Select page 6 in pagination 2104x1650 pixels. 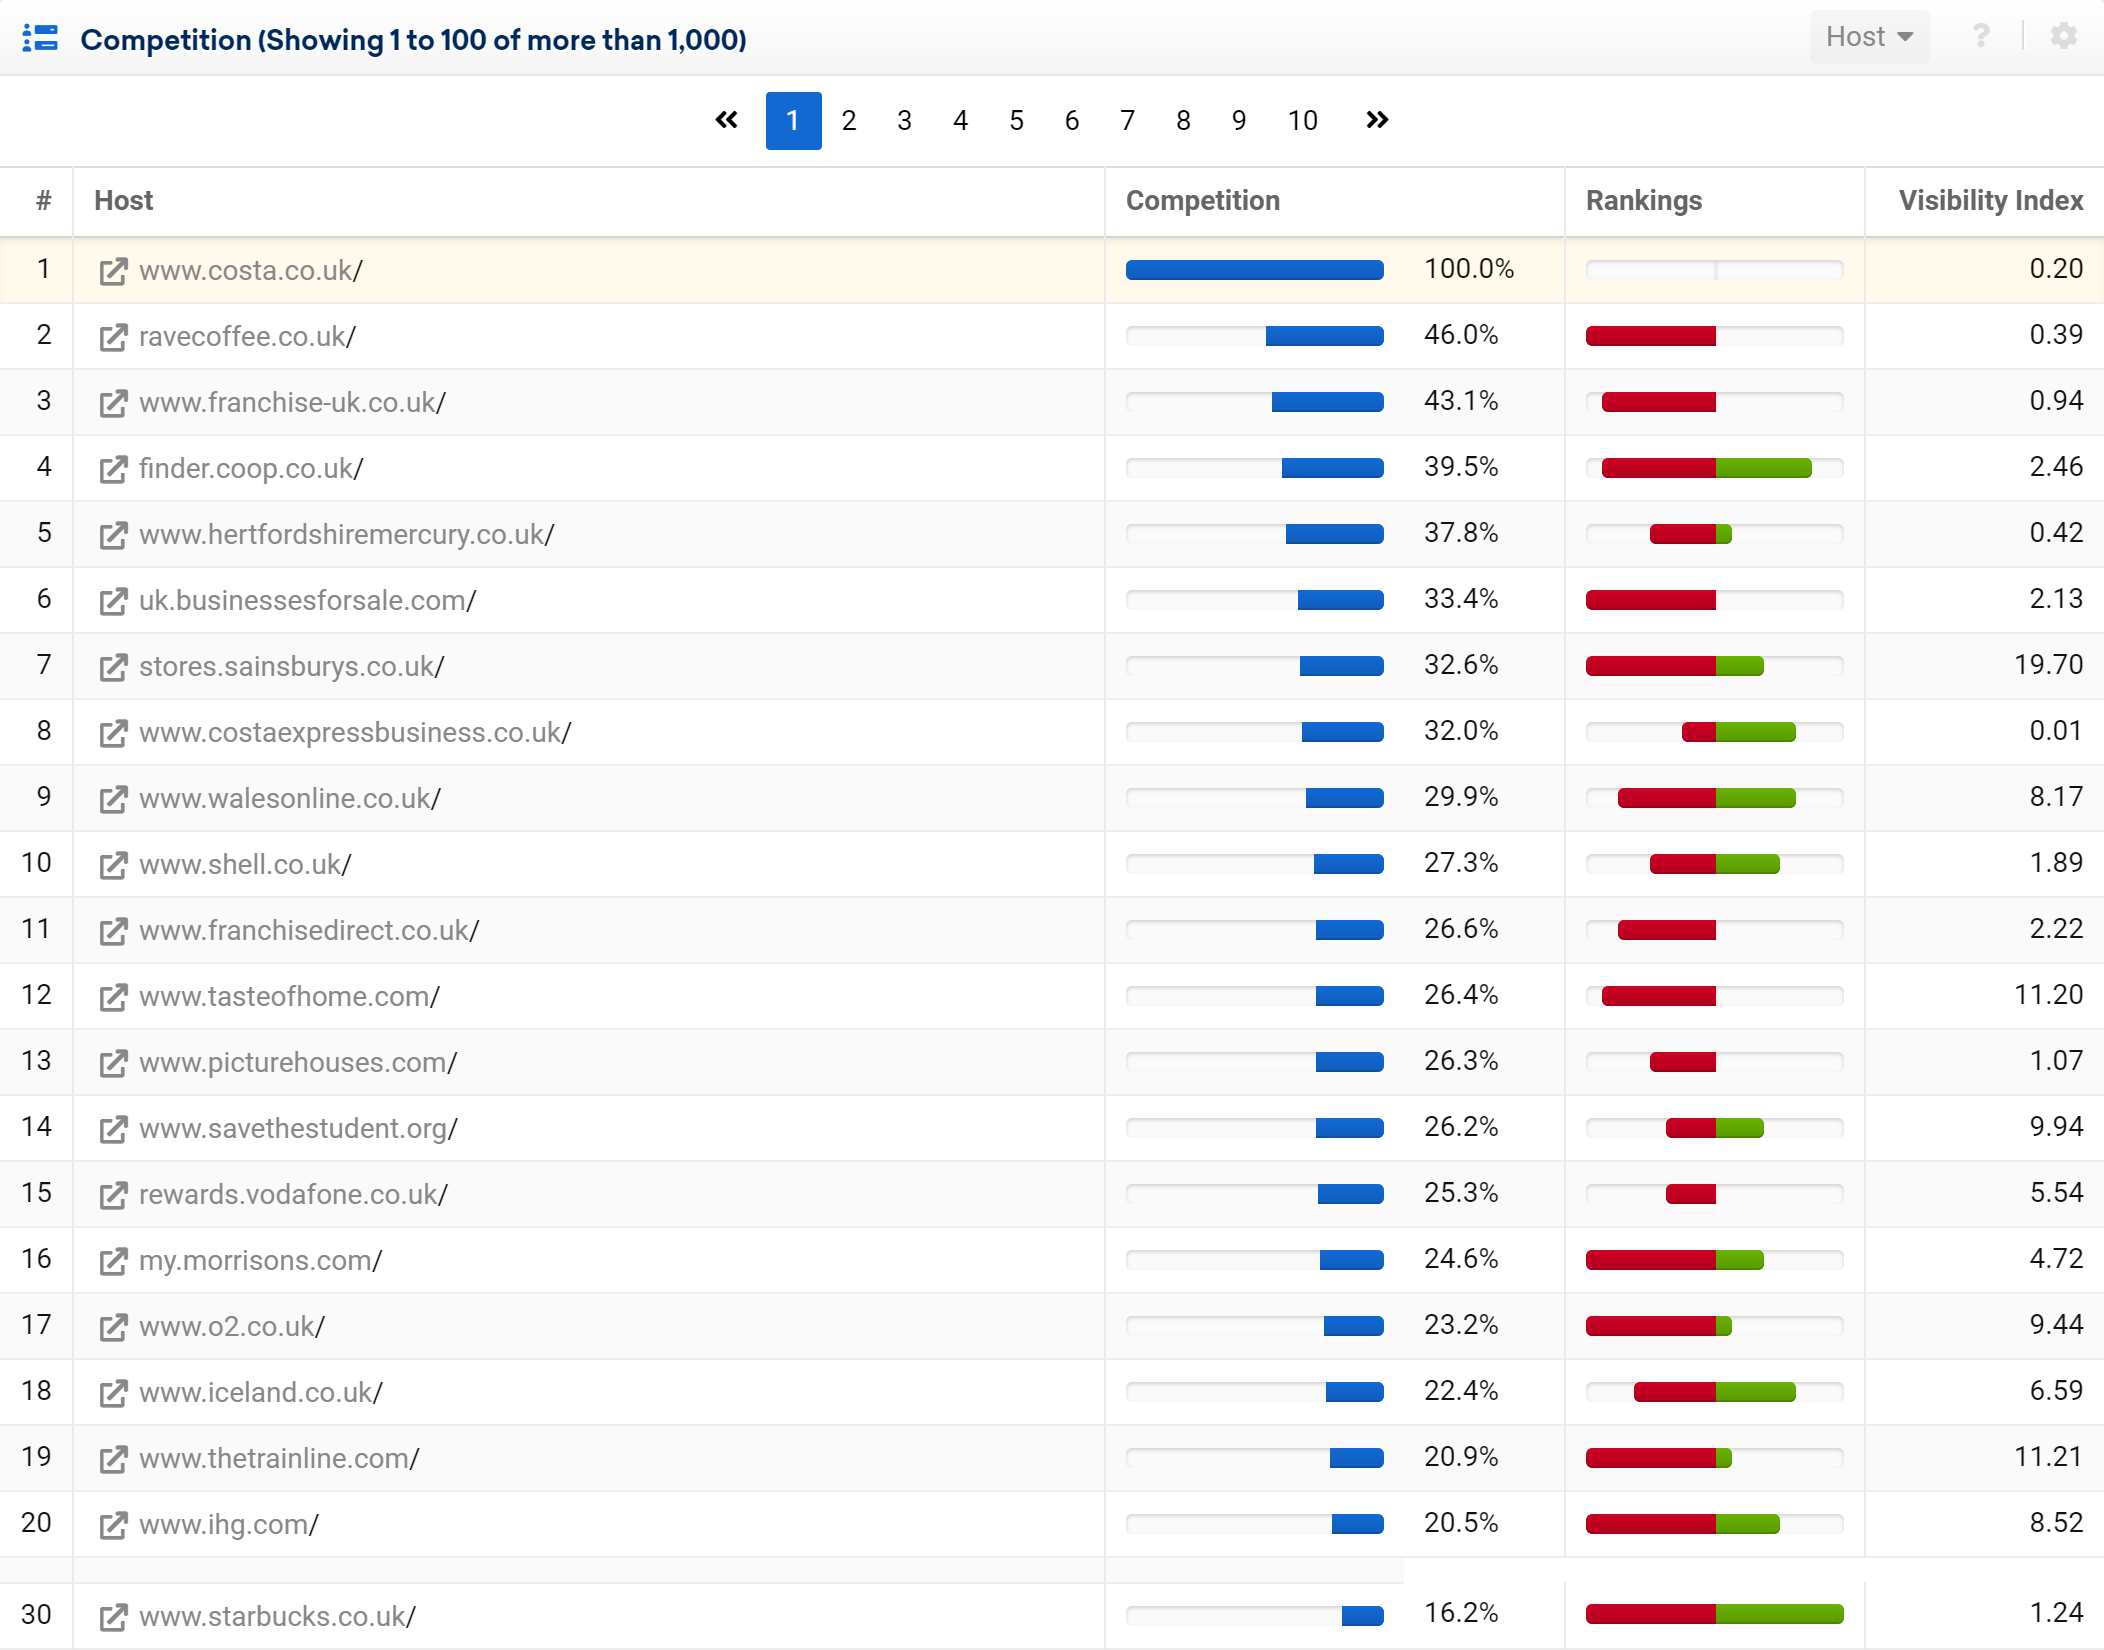1072,121
